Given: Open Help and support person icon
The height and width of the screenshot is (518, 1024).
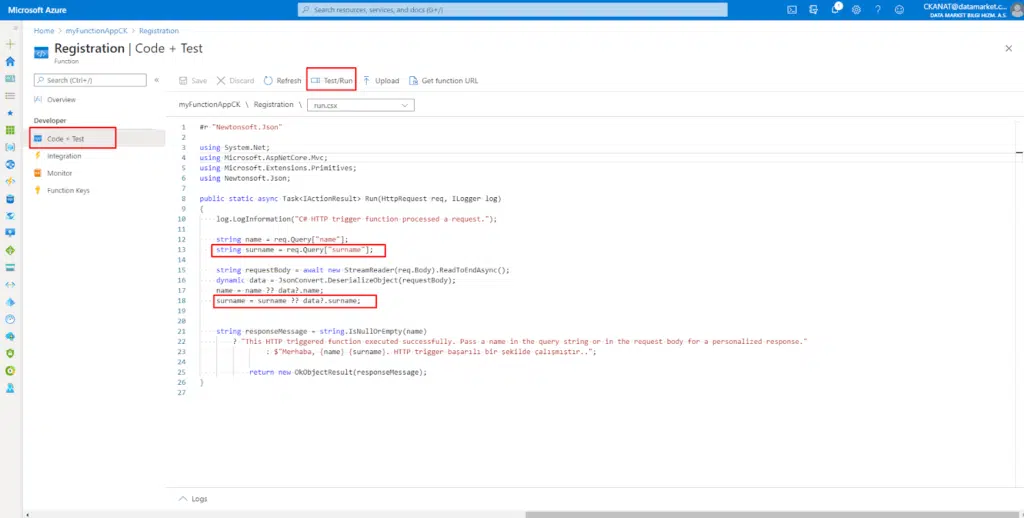Looking at the screenshot, I should coord(10,388).
